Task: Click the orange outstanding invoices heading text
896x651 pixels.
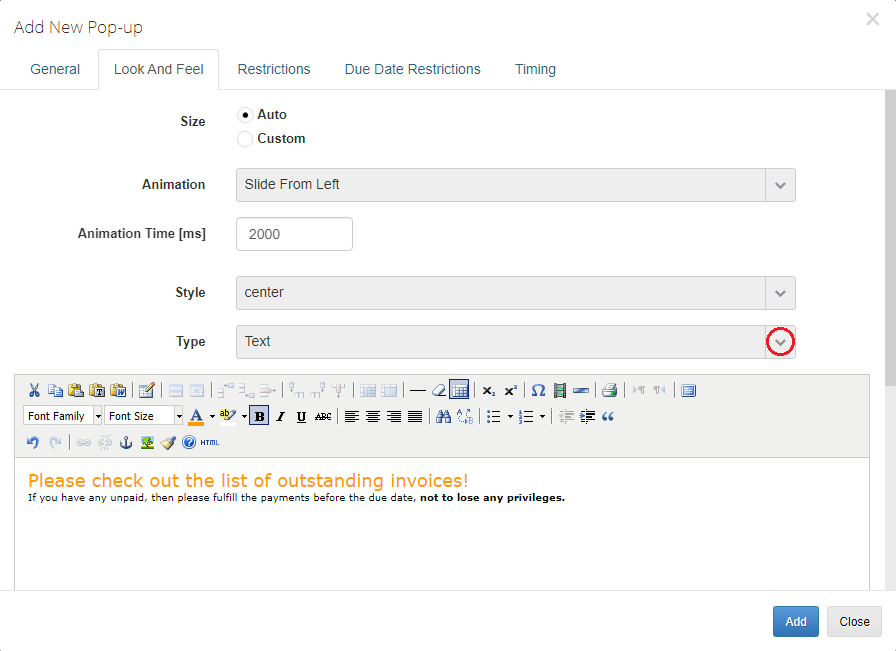Action: pos(248,481)
